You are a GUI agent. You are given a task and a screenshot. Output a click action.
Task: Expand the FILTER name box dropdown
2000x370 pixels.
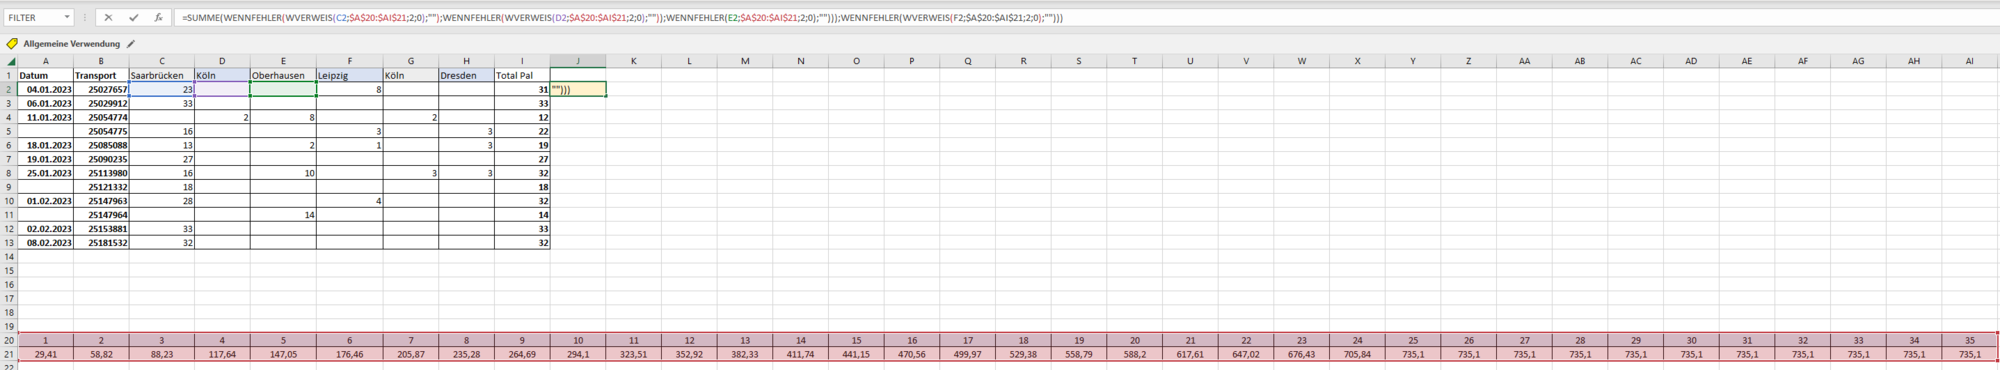pyautogui.click(x=67, y=18)
